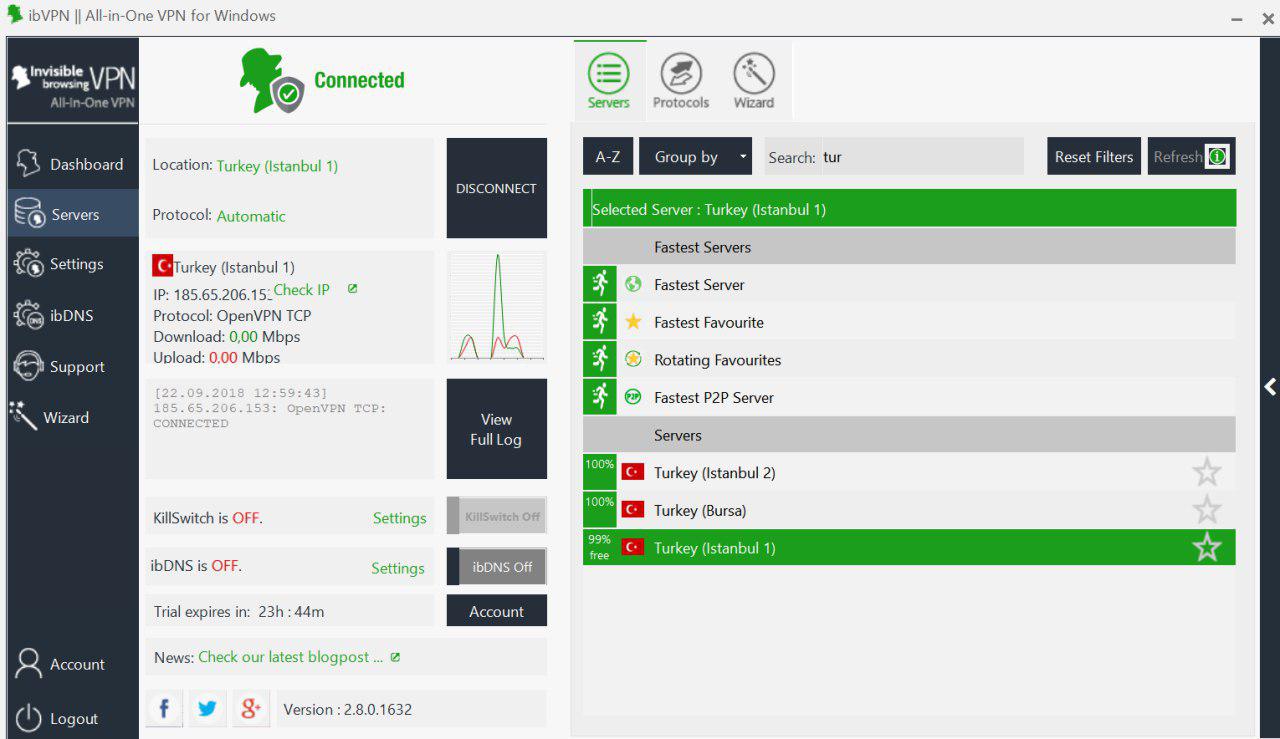The image size is (1280, 739).
Task: Select the Turkey (Bursa) server
Action: point(909,510)
